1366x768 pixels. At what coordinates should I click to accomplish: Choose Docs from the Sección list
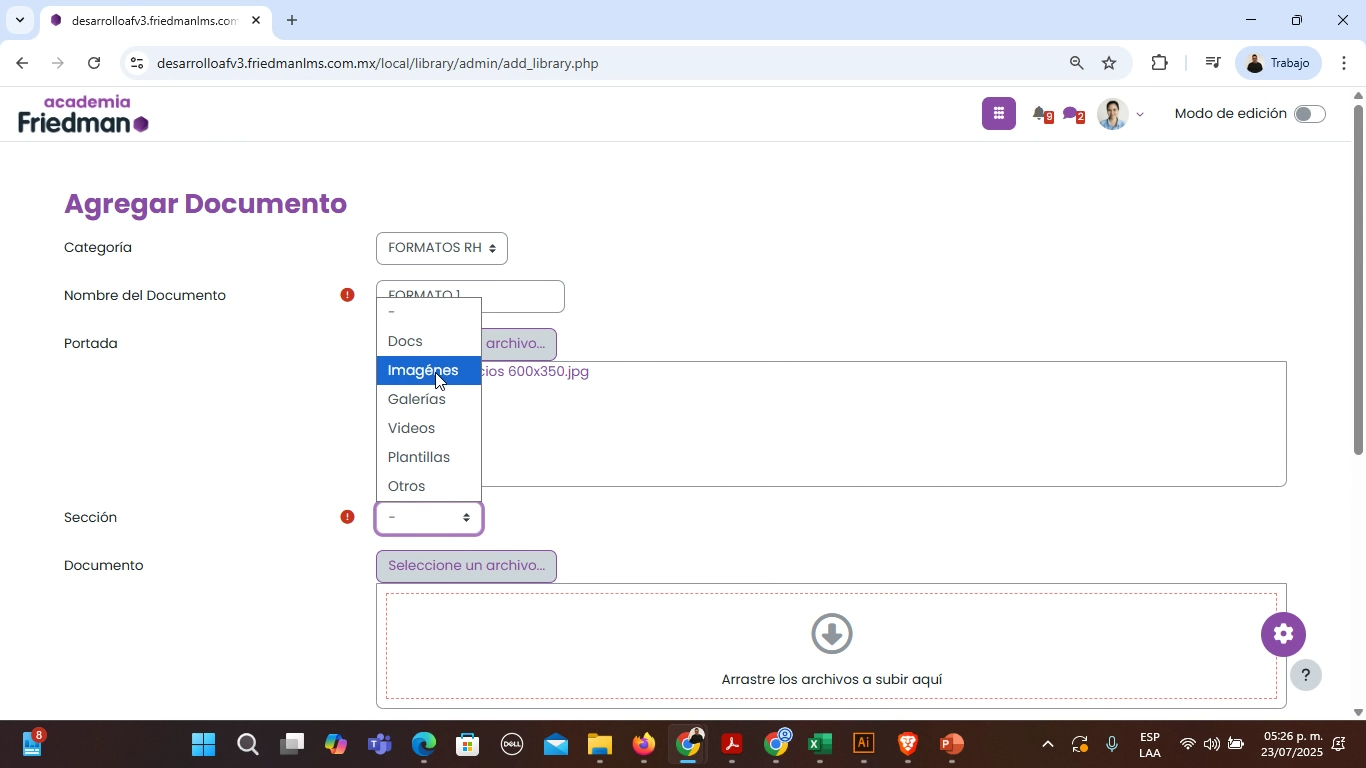coord(429,341)
